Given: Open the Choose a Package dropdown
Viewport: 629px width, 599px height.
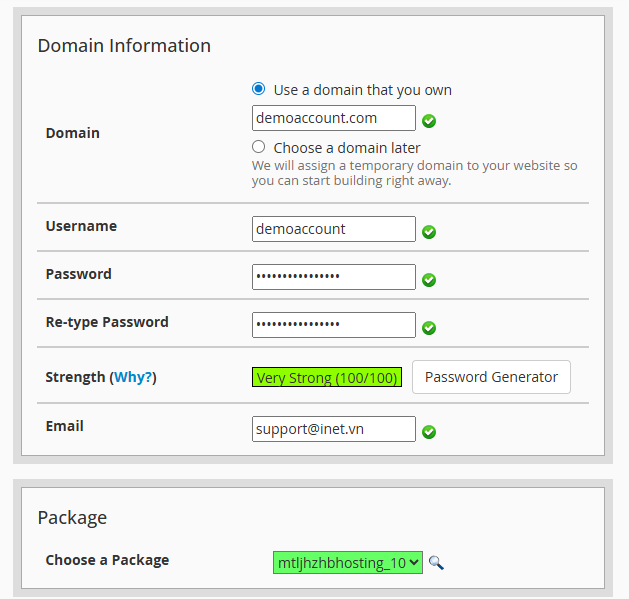Looking at the screenshot, I should [x=347, y=562].
